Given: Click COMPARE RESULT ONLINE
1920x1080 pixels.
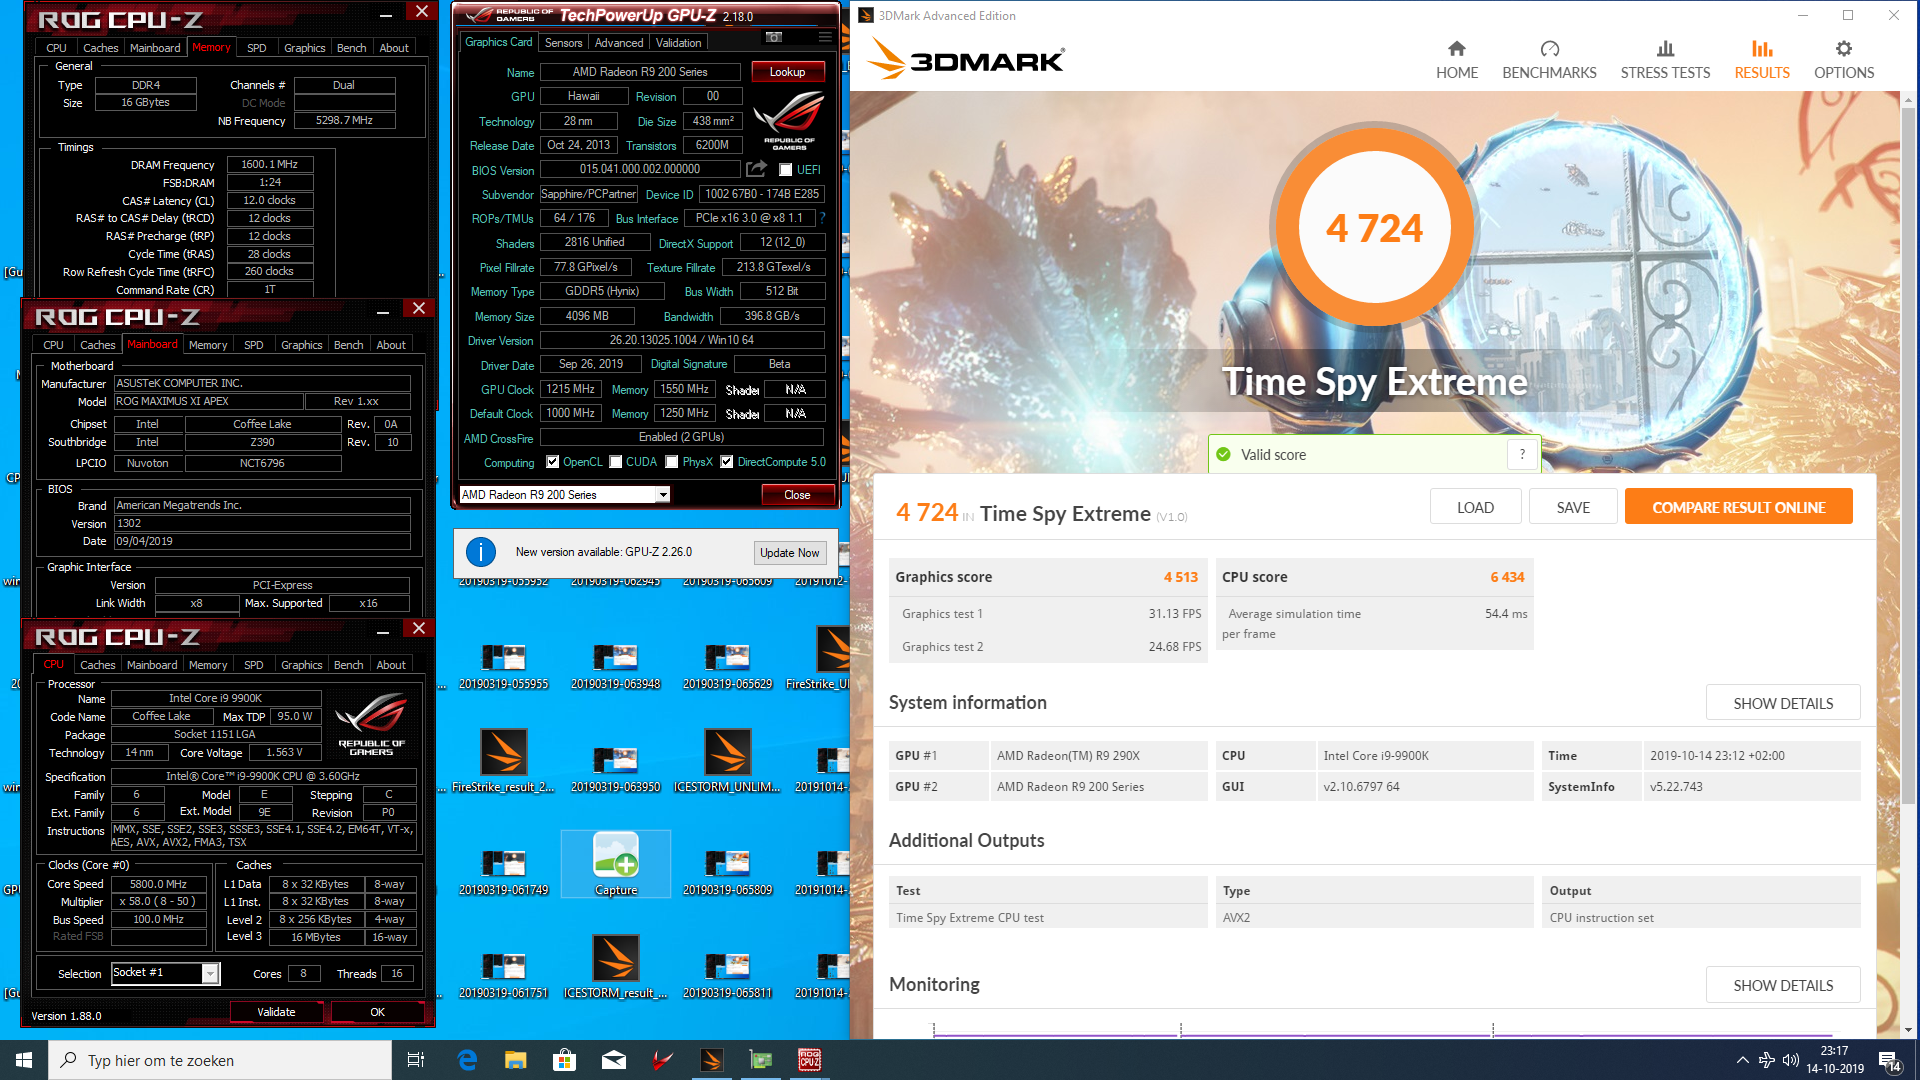Looking at the screenshot, I should coord(1738,507).
